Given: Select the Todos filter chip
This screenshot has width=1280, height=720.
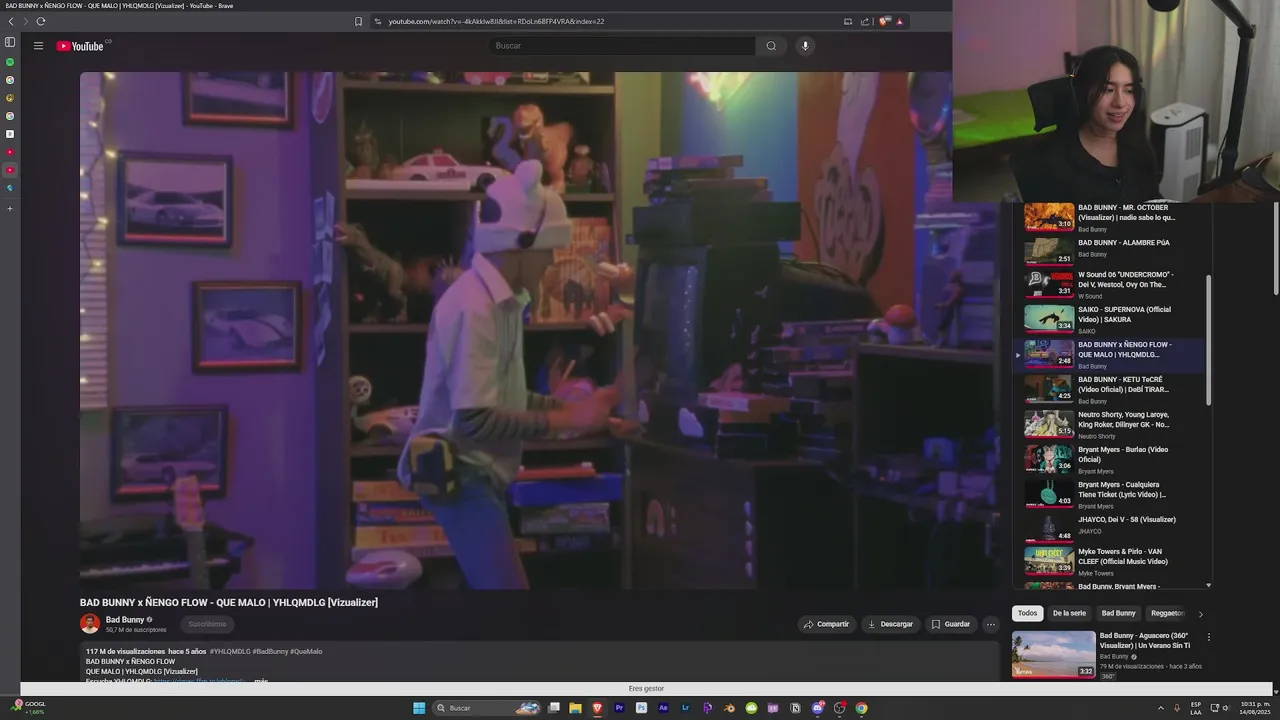Looking at the screenshot, I should pos(1027,613).
